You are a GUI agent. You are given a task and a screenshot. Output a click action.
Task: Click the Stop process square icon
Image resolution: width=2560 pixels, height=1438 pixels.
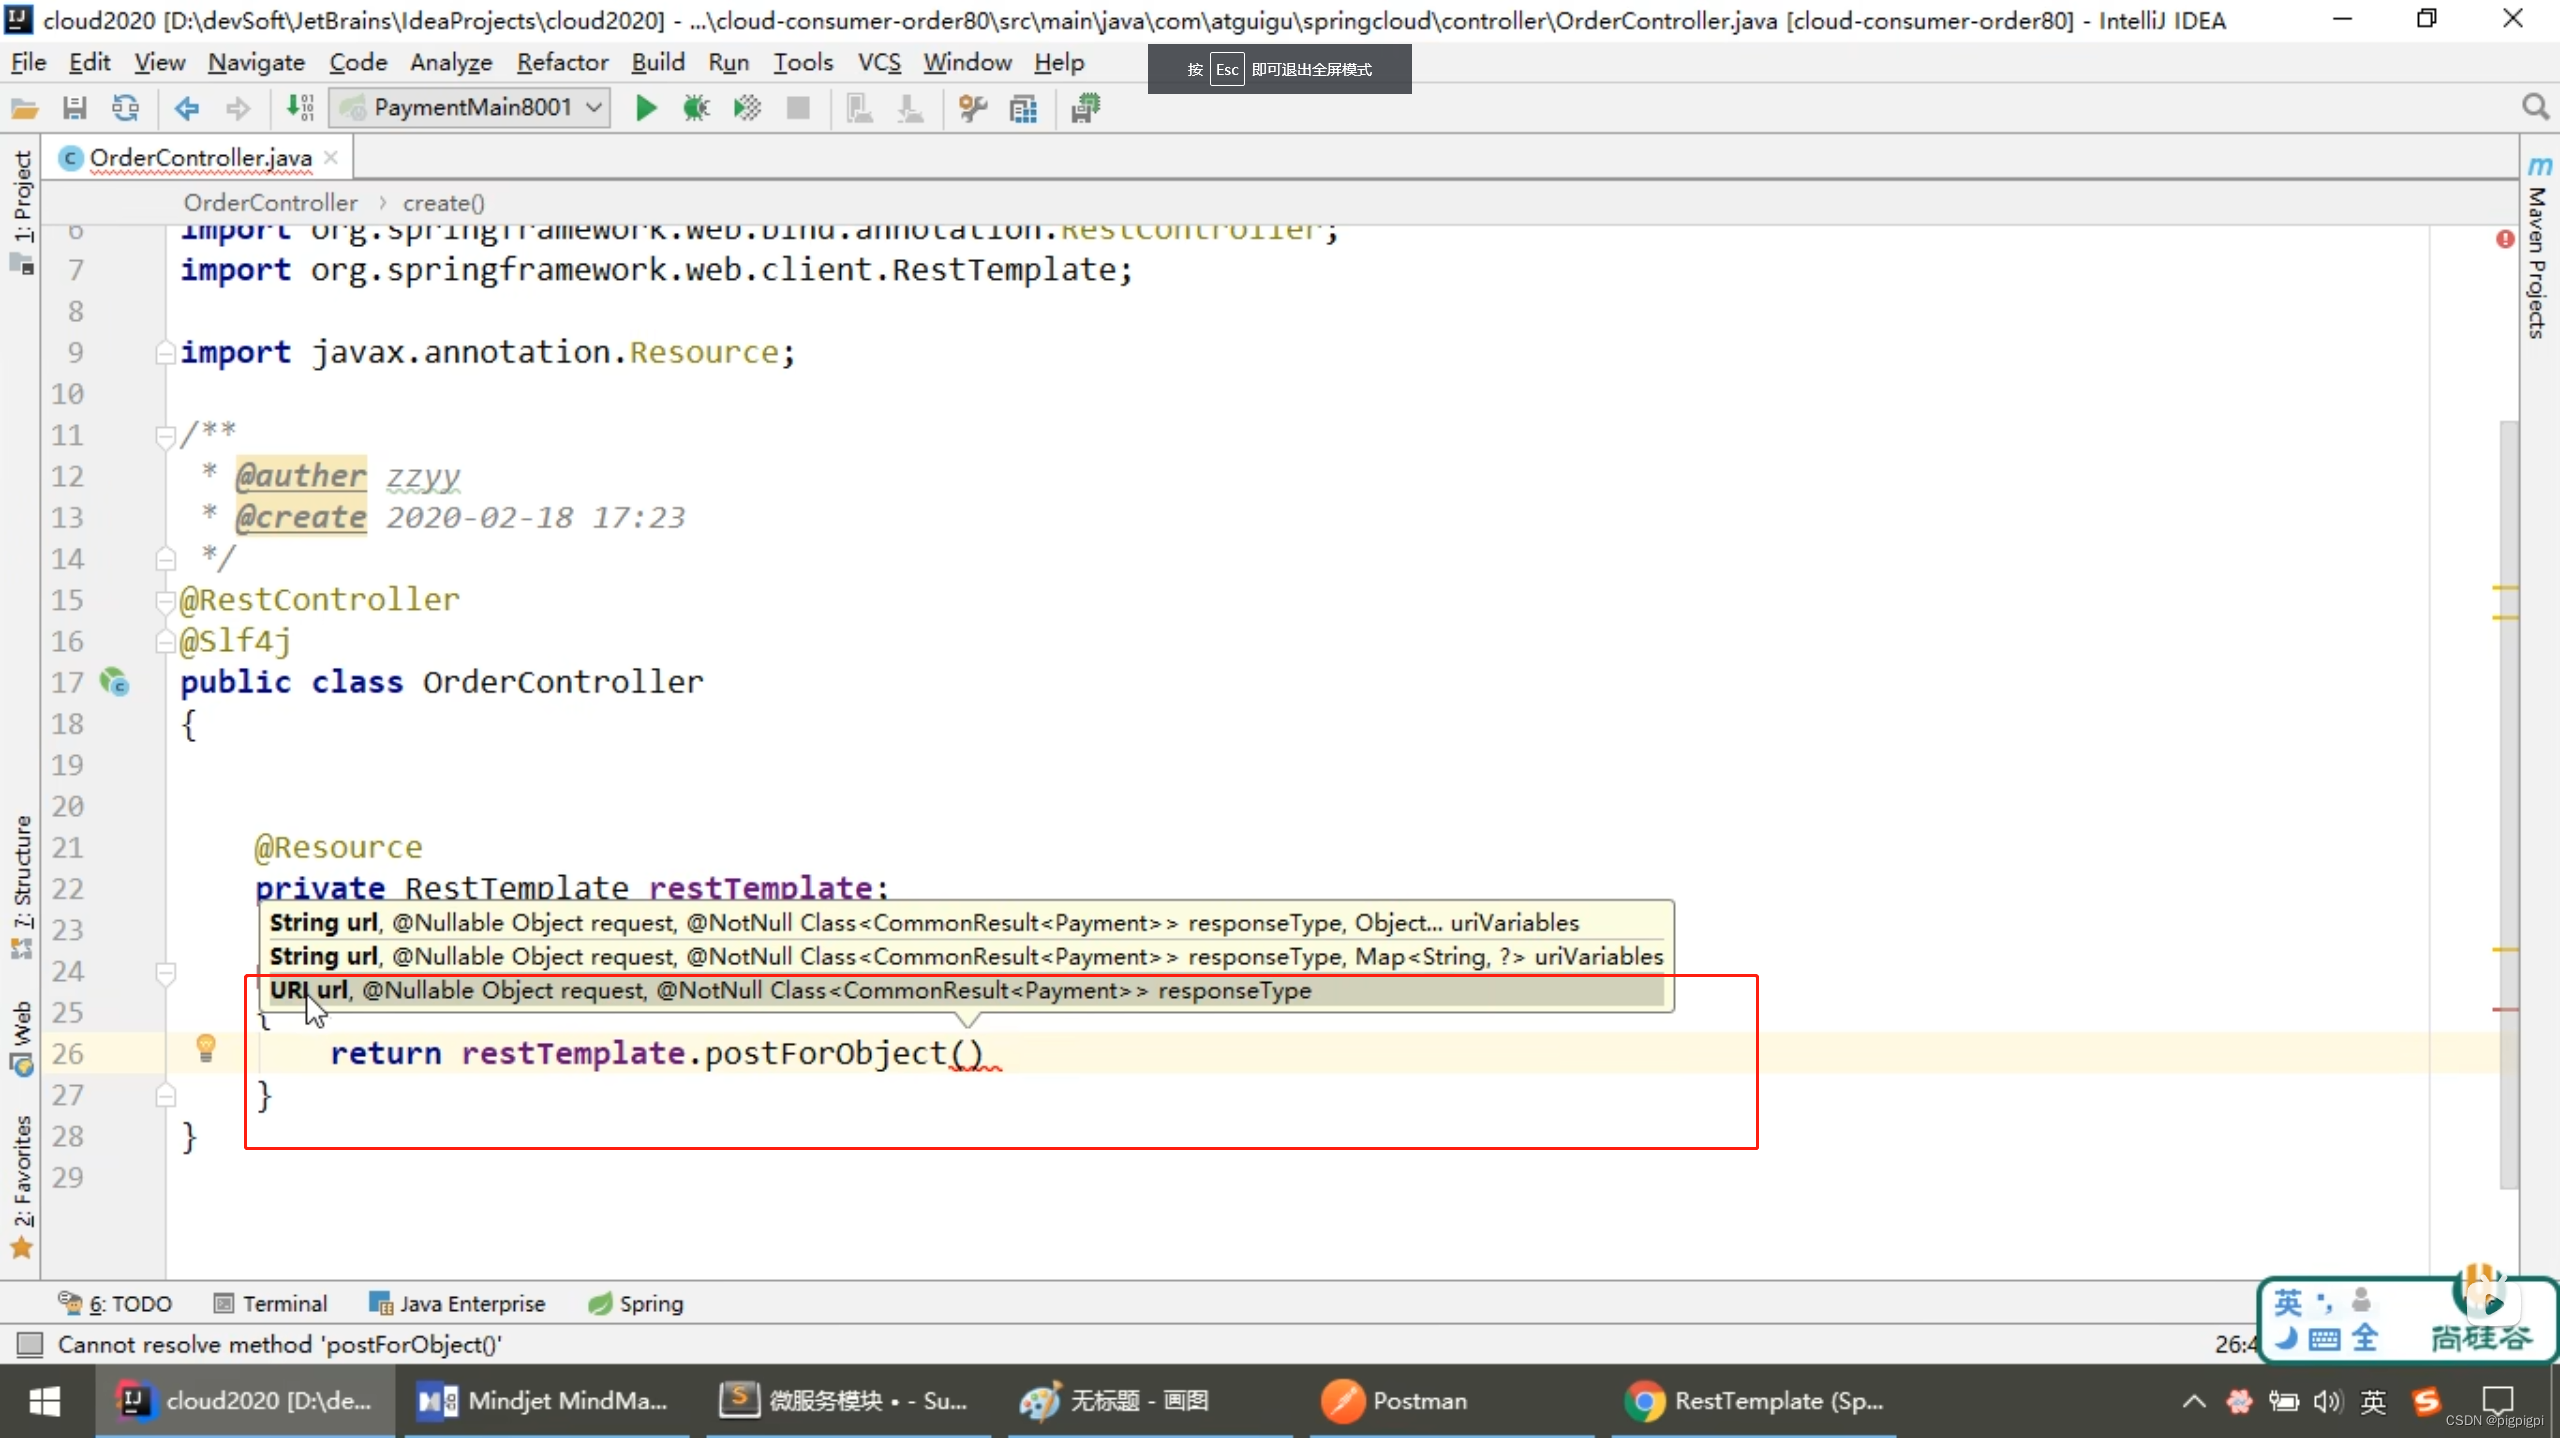(x=798, y=108)
